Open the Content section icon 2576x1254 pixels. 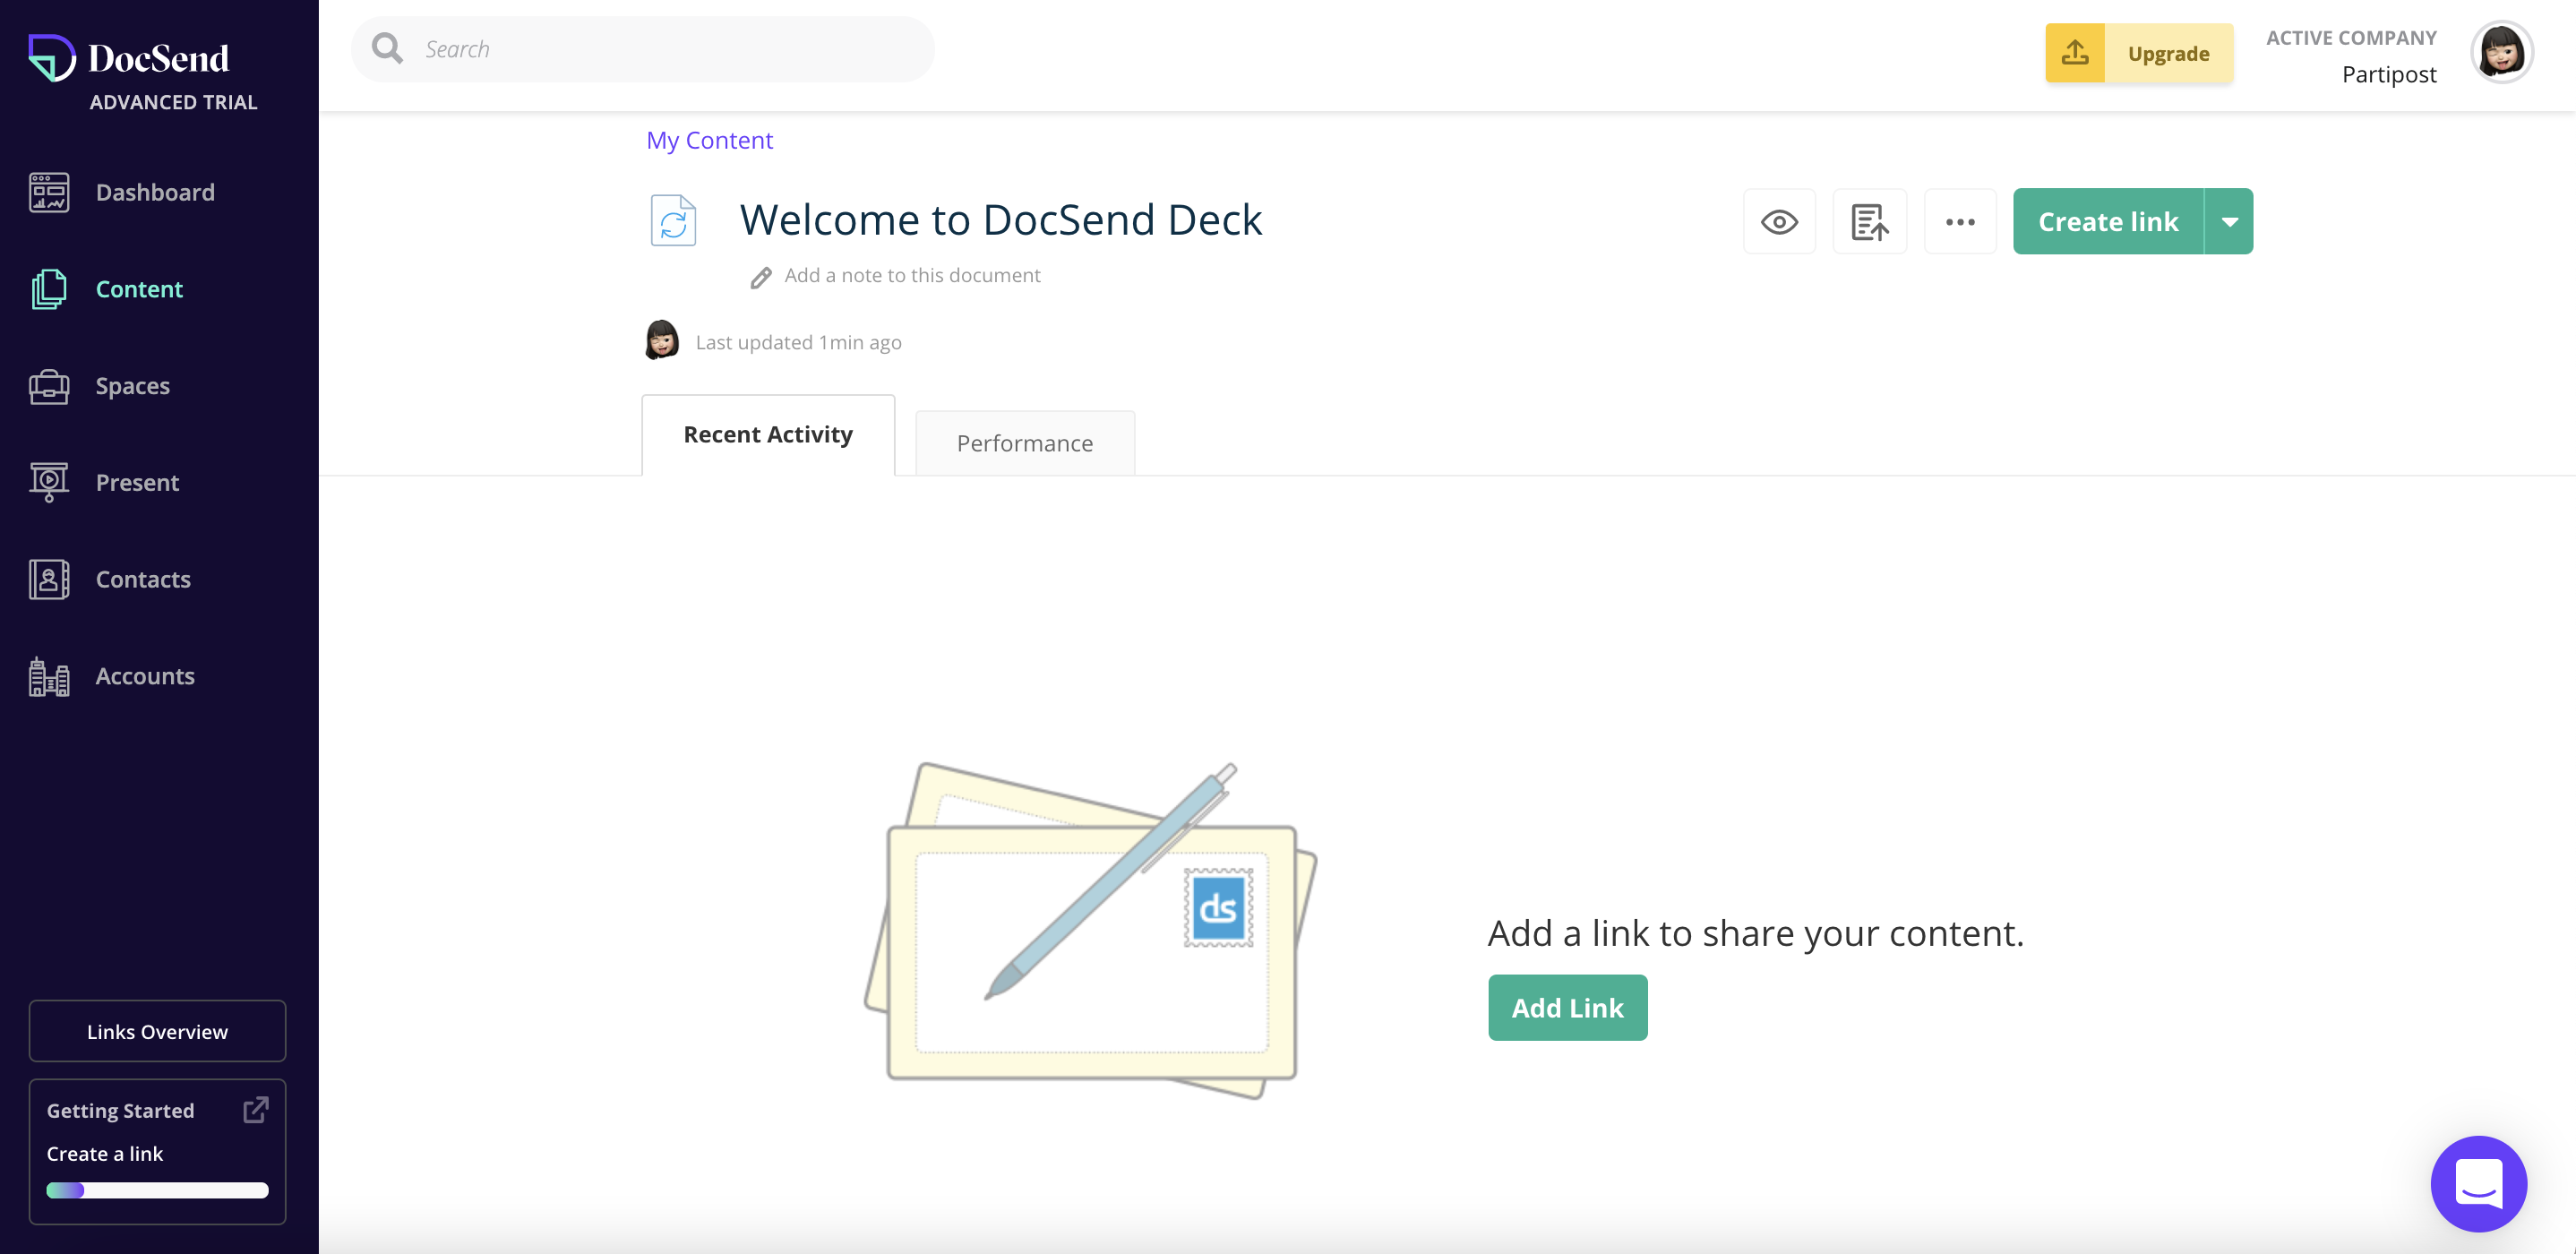pyautogui.click(x=47, y=288)
